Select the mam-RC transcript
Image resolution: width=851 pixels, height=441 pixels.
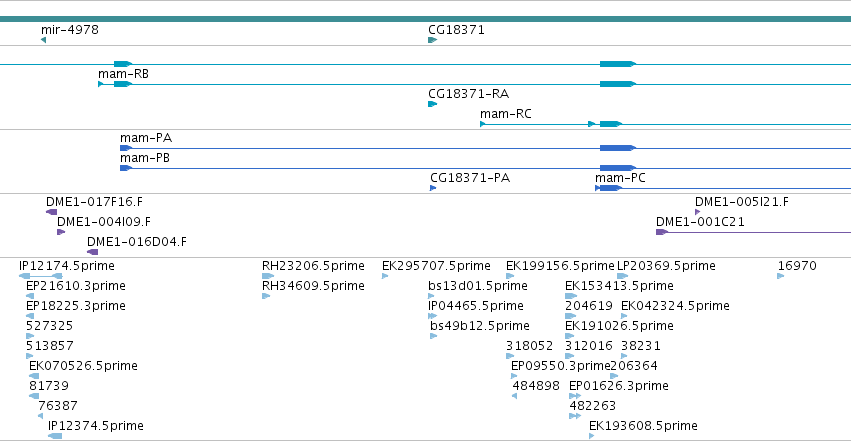[665, 124]
